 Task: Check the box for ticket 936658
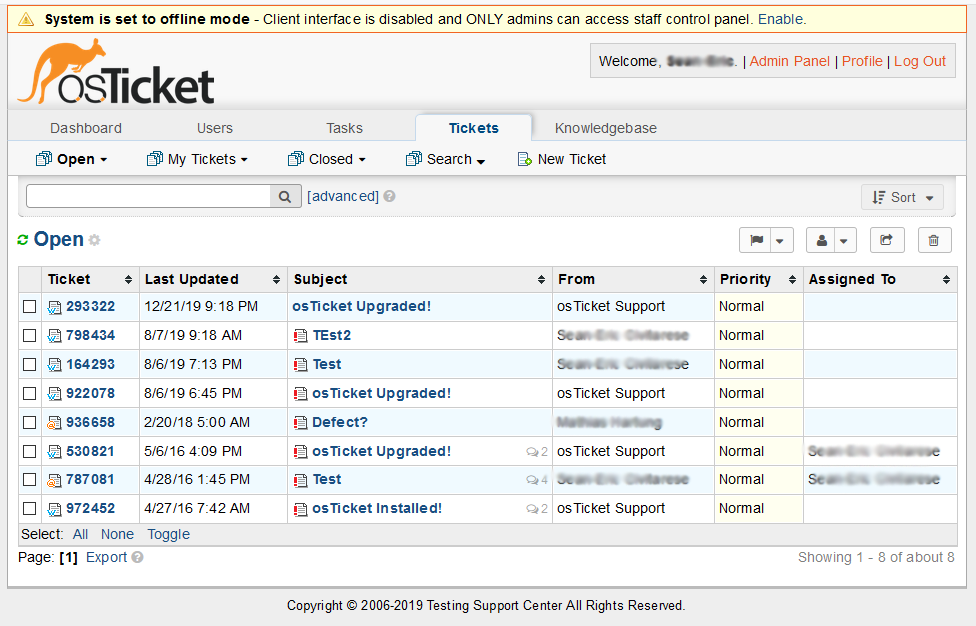(29, 423)
